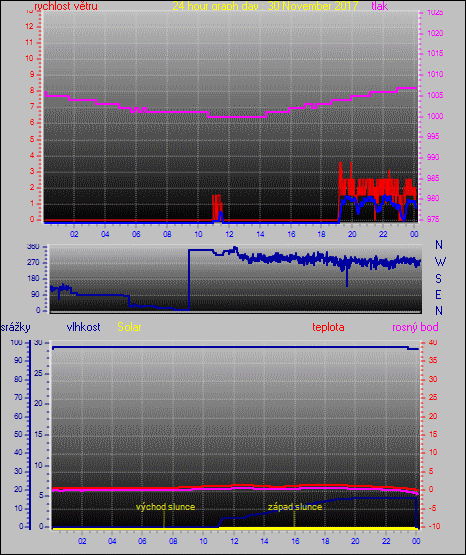Click the yellow 'Solar' label
This screenshot has height=555, width=466.
(129, 327)
